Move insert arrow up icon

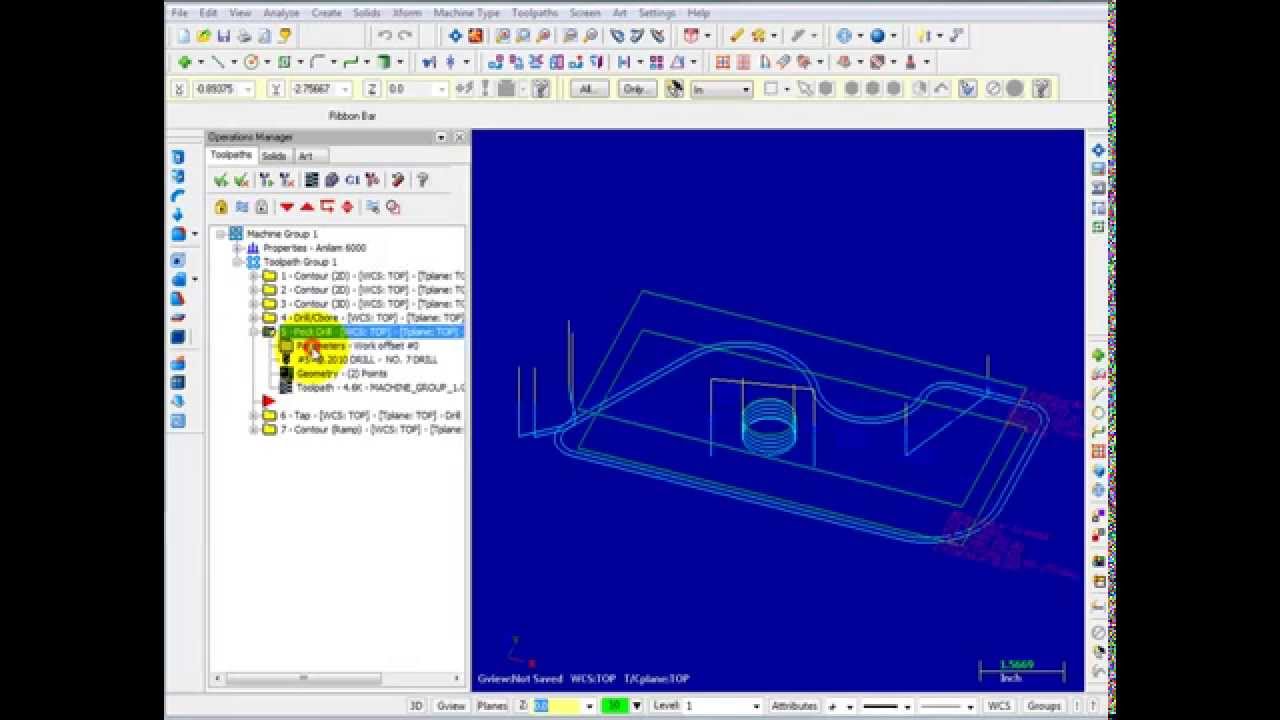coord(307,207)
